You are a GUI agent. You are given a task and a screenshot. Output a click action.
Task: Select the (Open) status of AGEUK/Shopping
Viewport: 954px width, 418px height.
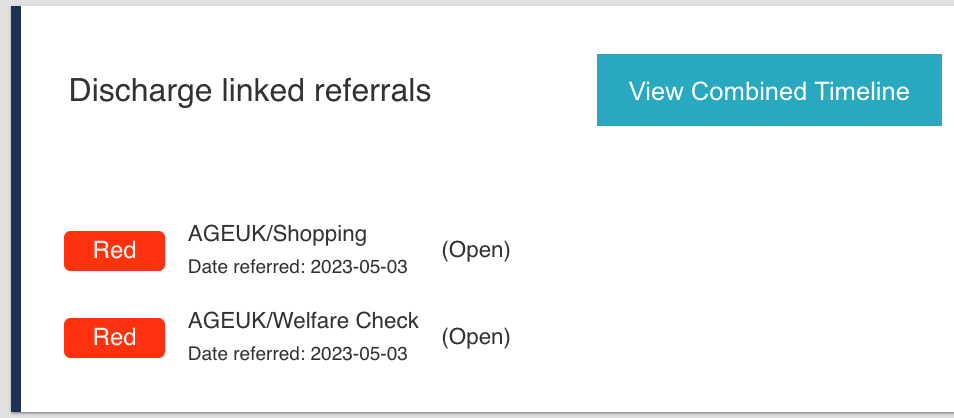[x=476, y=250]
